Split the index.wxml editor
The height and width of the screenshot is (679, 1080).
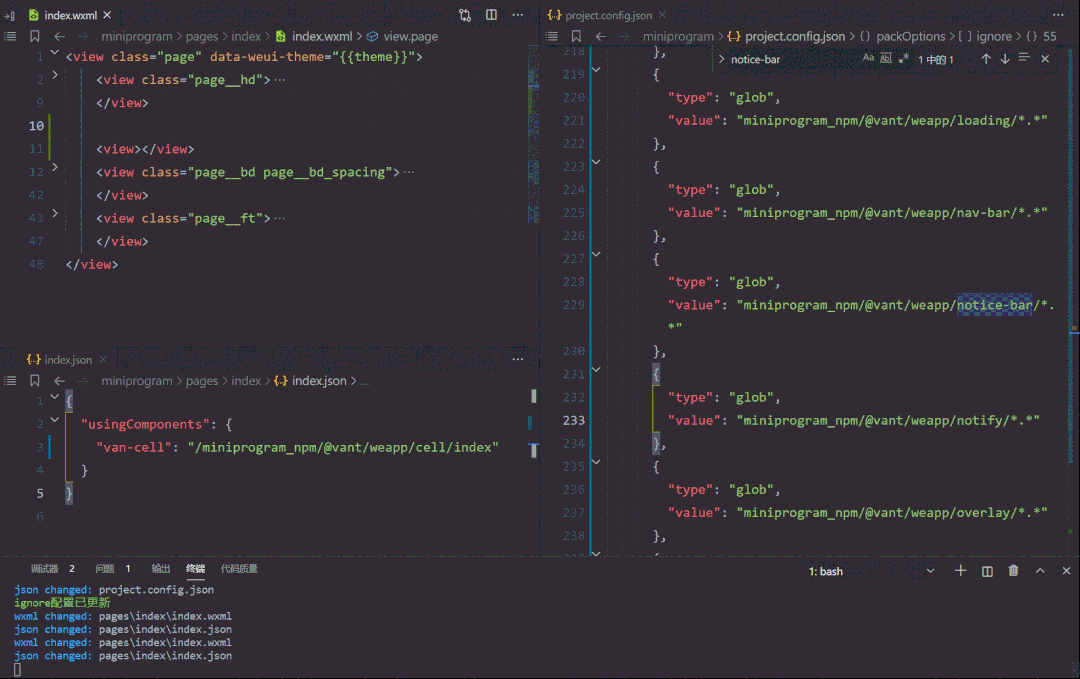point(491,15)
